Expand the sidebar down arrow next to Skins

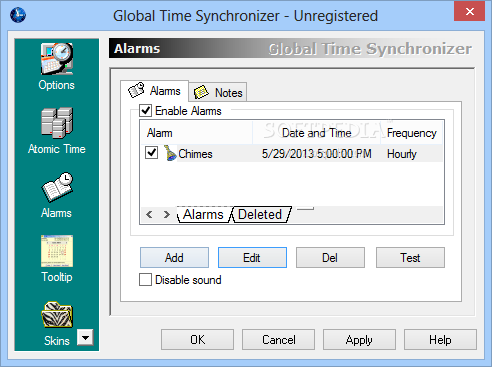point(85,338)
